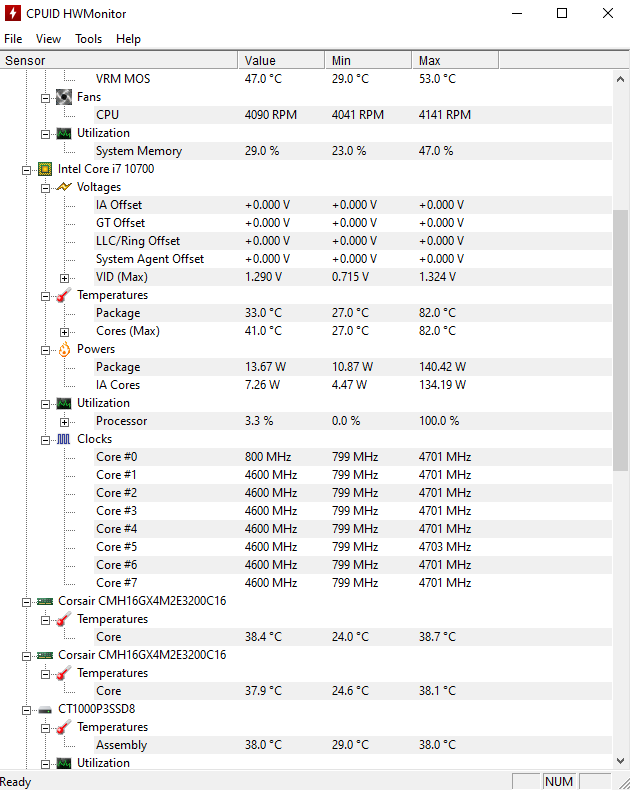Open the Tools menu
630x790 pixels.
pos(88,39)
